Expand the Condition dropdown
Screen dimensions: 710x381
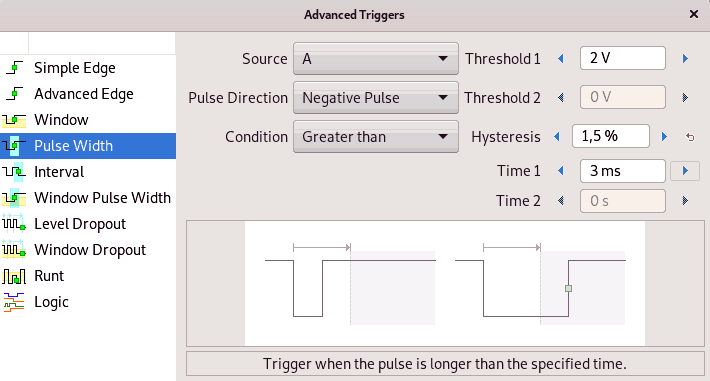376,137
